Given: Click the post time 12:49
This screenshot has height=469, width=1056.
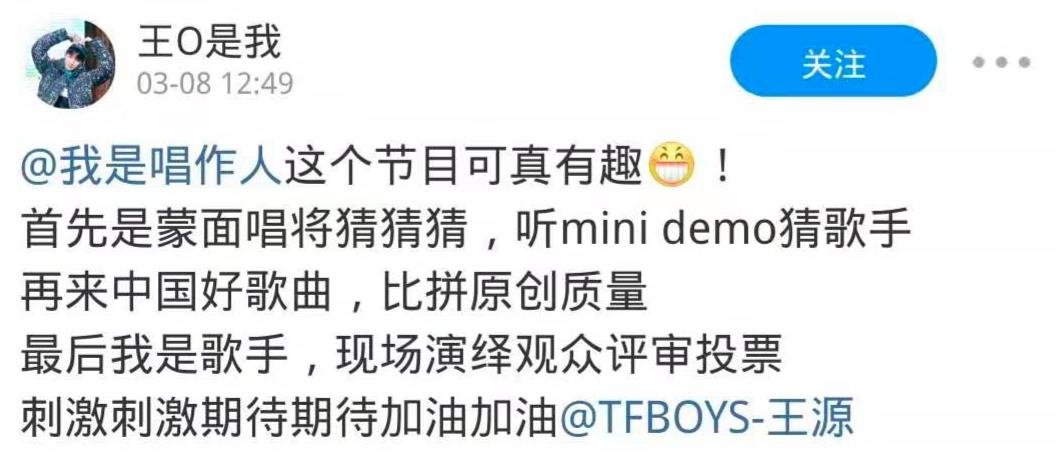Looking at the screenshot, I should tap(256, 84).
